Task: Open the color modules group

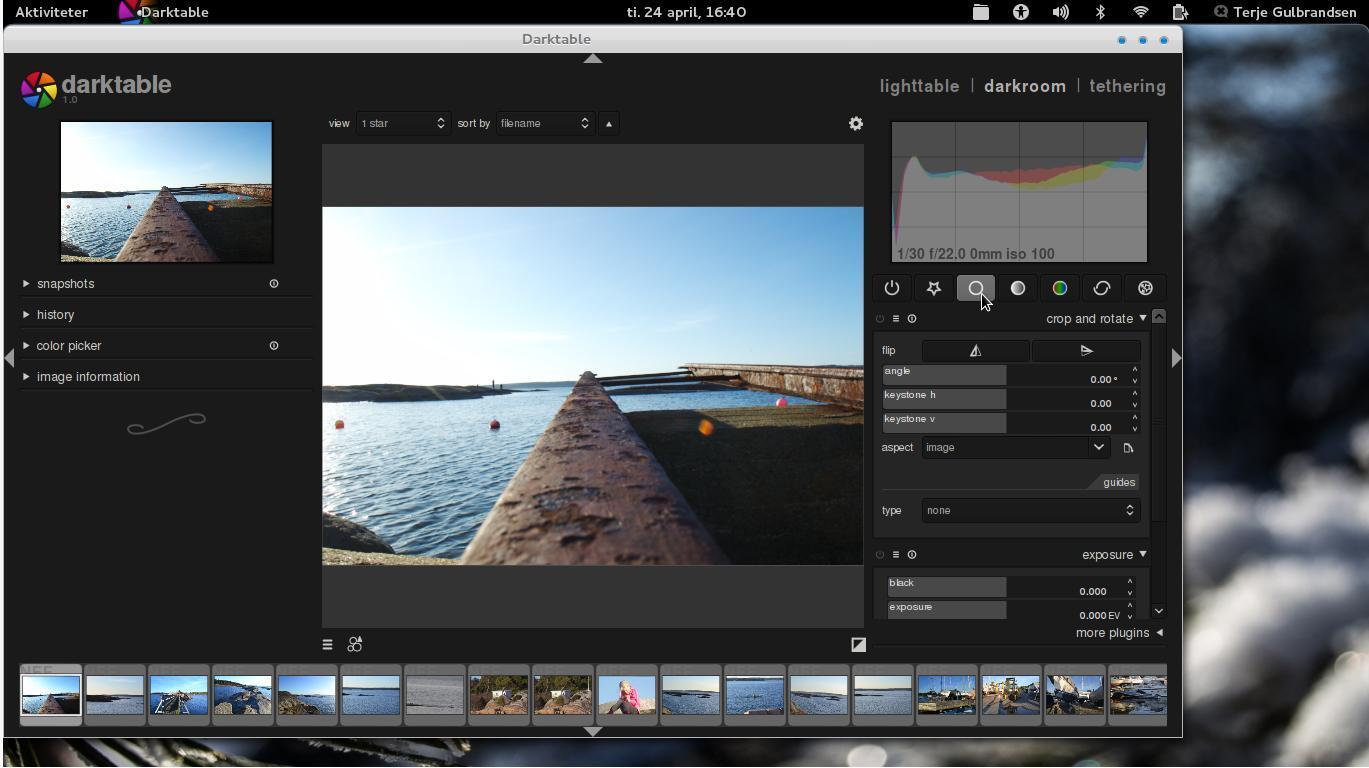Action: [1060, 288]
